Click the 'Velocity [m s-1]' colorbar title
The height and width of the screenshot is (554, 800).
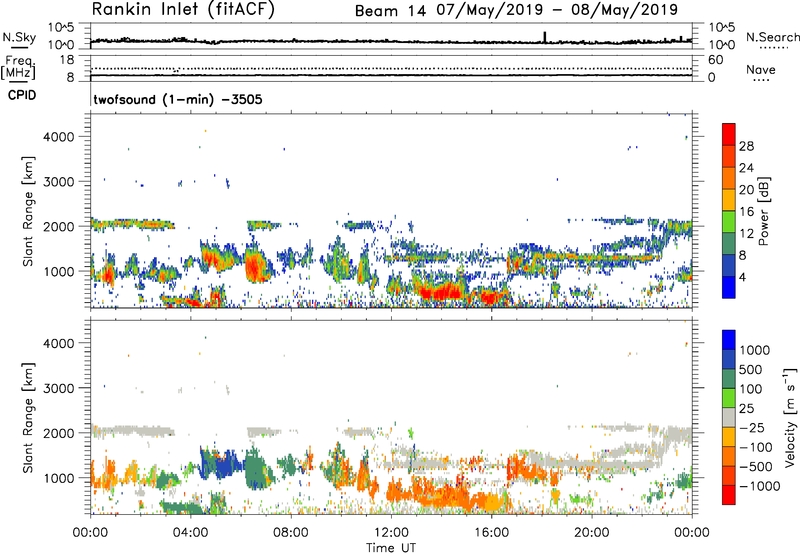pyautogui.click(x=790, y=417)
